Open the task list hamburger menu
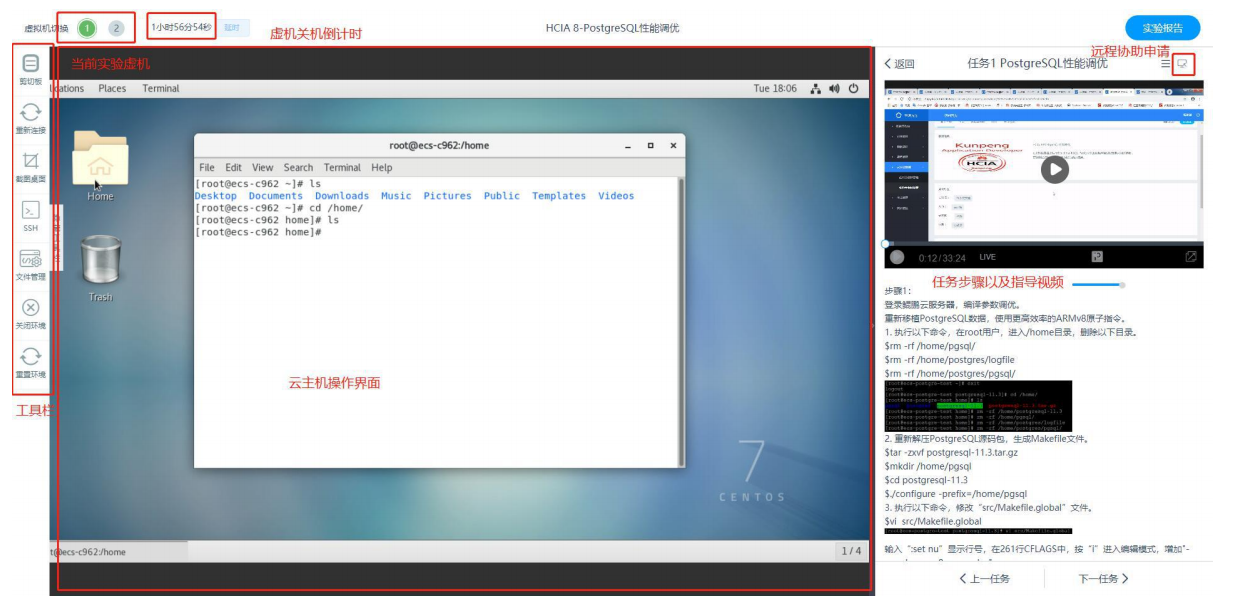 1166,63
